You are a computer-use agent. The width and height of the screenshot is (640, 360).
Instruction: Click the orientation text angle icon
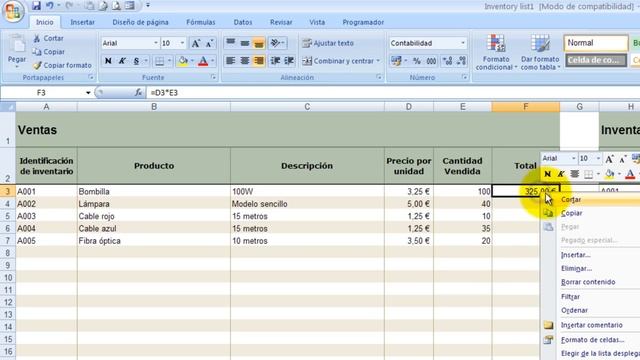(276, 43)
